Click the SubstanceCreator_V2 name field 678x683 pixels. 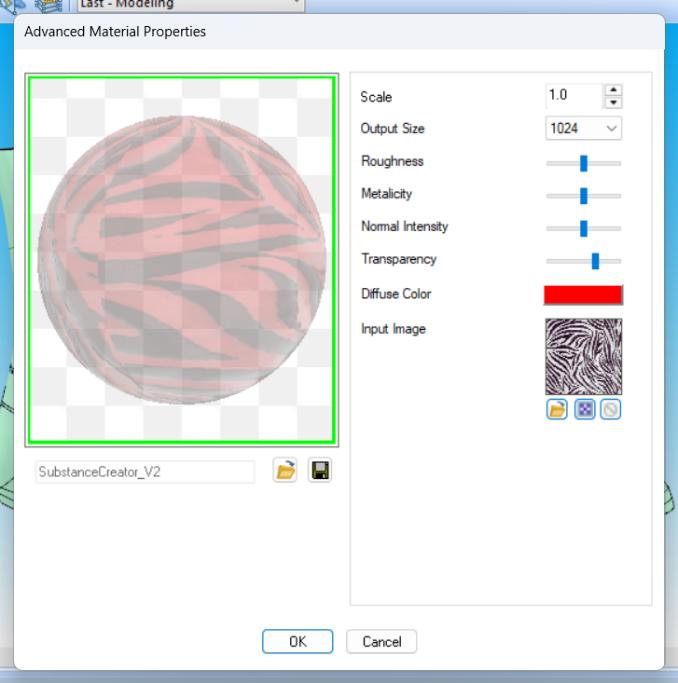point(145,472)
